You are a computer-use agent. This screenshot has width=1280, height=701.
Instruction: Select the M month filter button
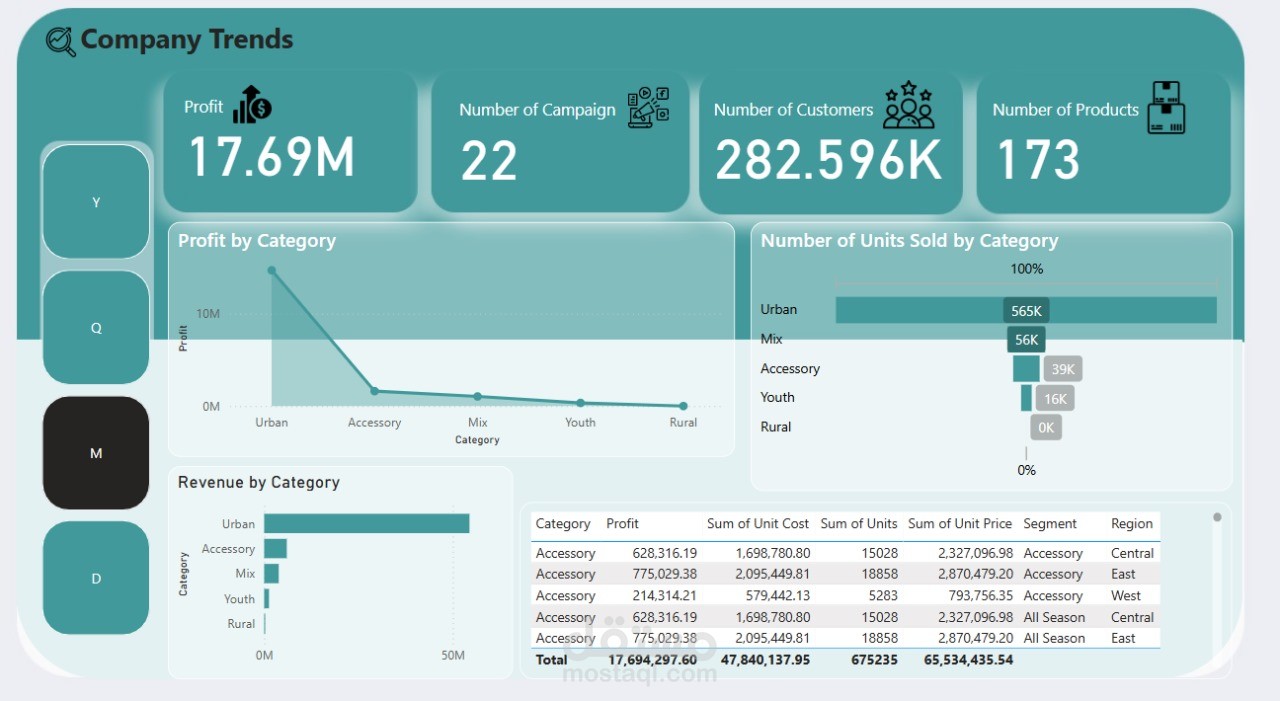[x=96, y=453]
